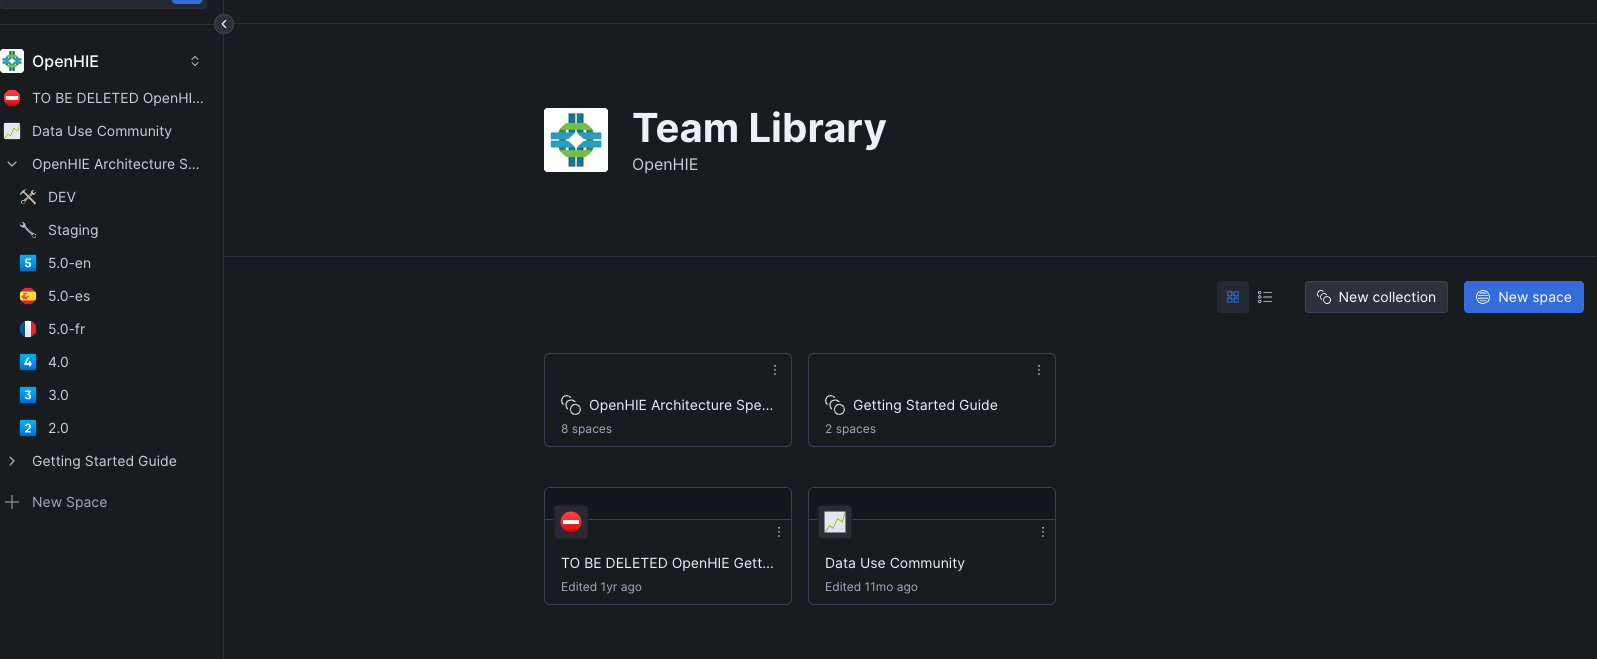Open the 4.0 space
This screenshot has width=1597, height=659.
pyautogui.click(x=58, y=362)
